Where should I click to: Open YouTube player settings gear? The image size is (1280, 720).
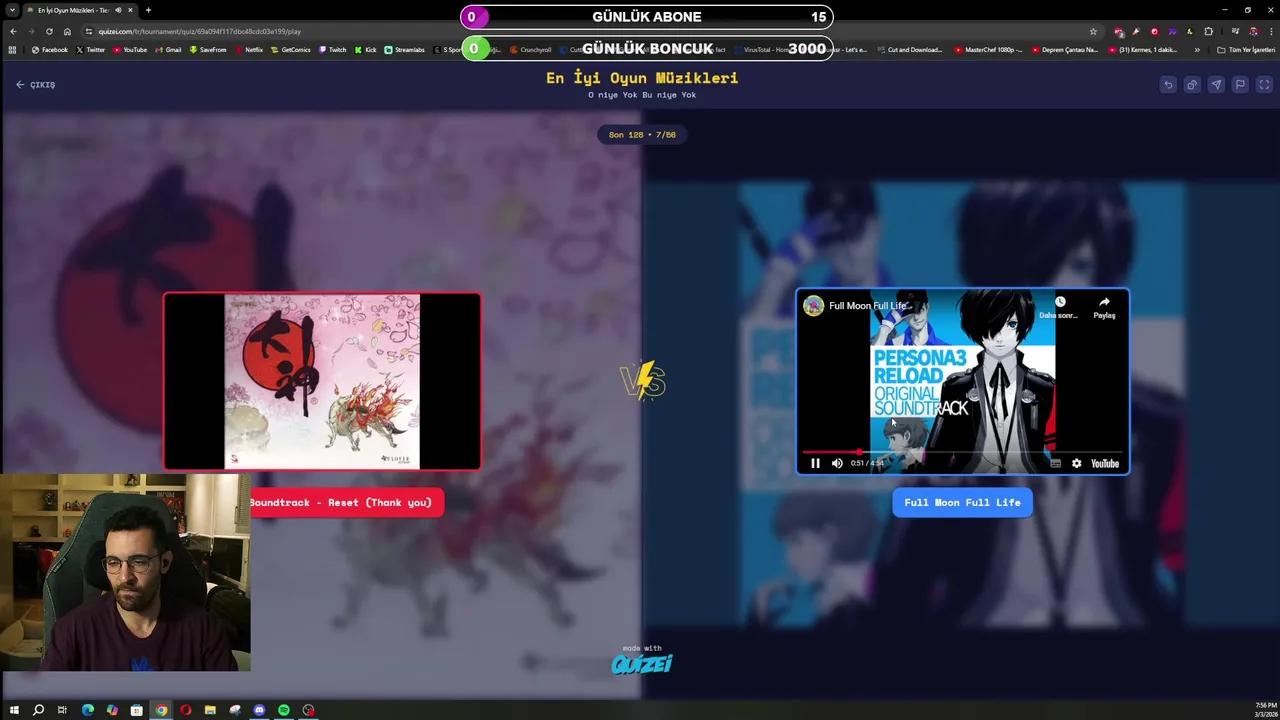tap(1076, 463)
